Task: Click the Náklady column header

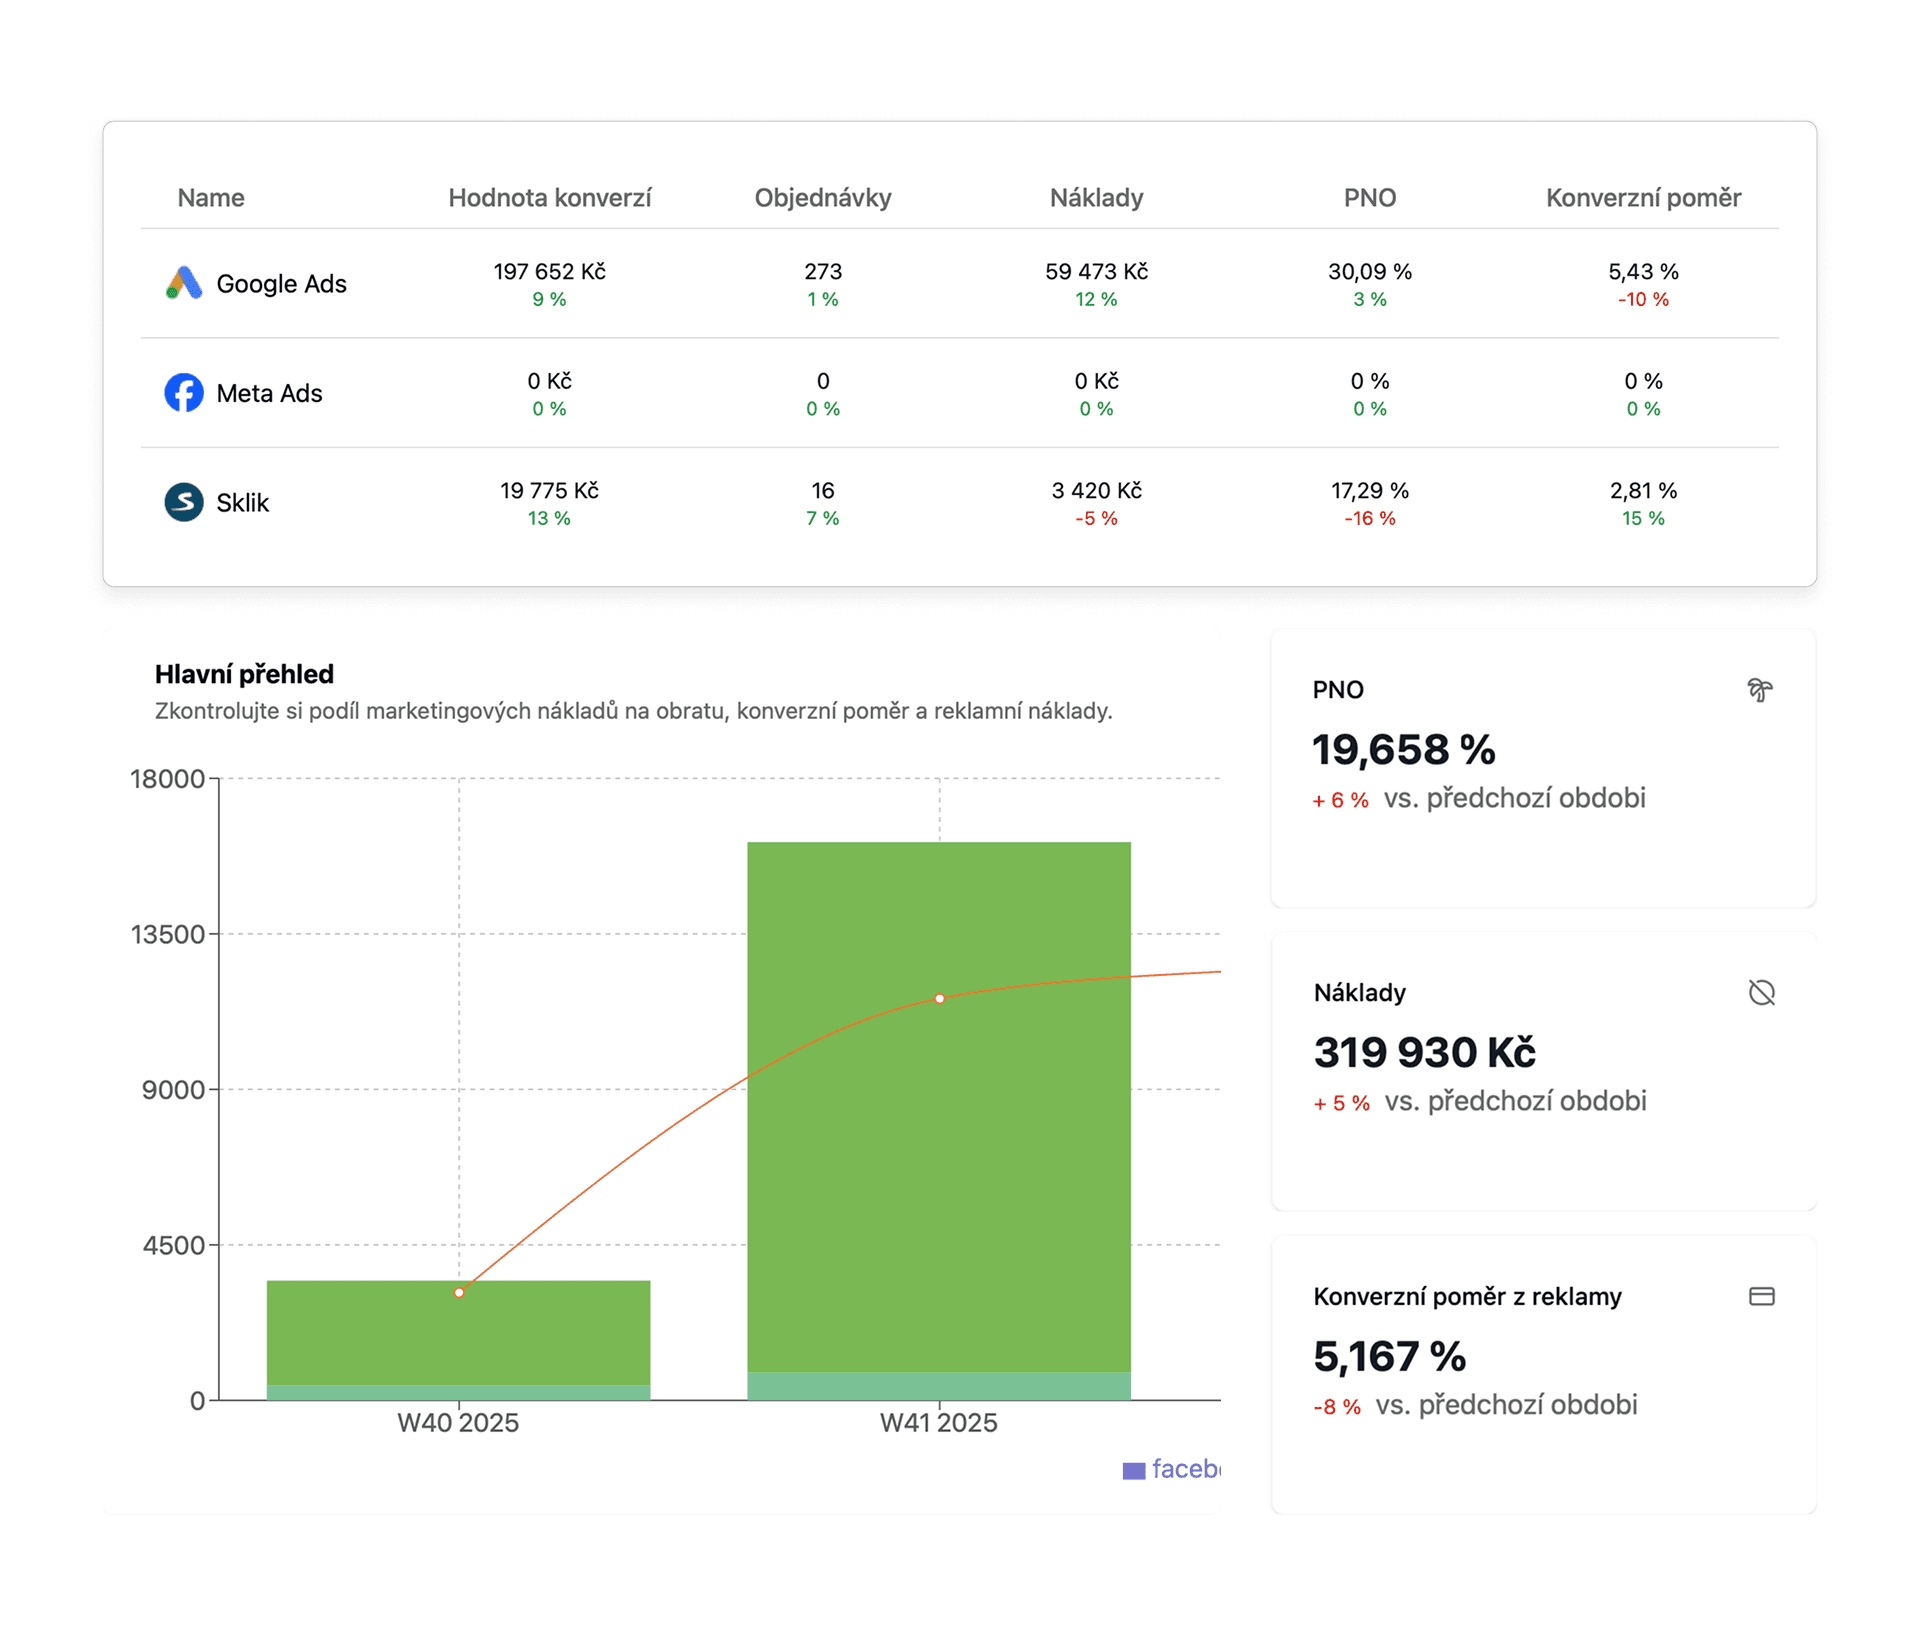Action: [x=1096, y=198]
